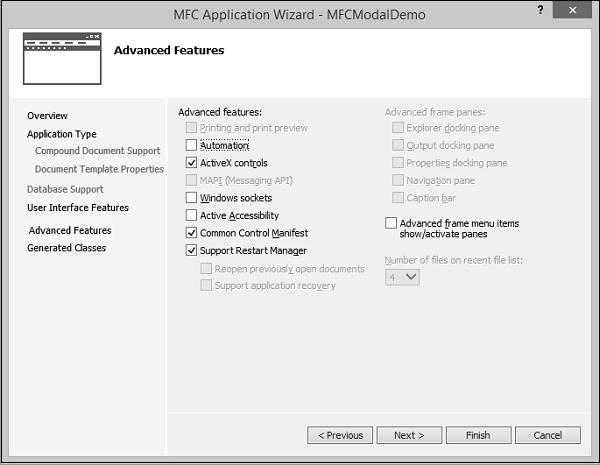Check Advanced frame menu items show/activate panes
The width and height of the screenshot is (600, 465).
391,223
